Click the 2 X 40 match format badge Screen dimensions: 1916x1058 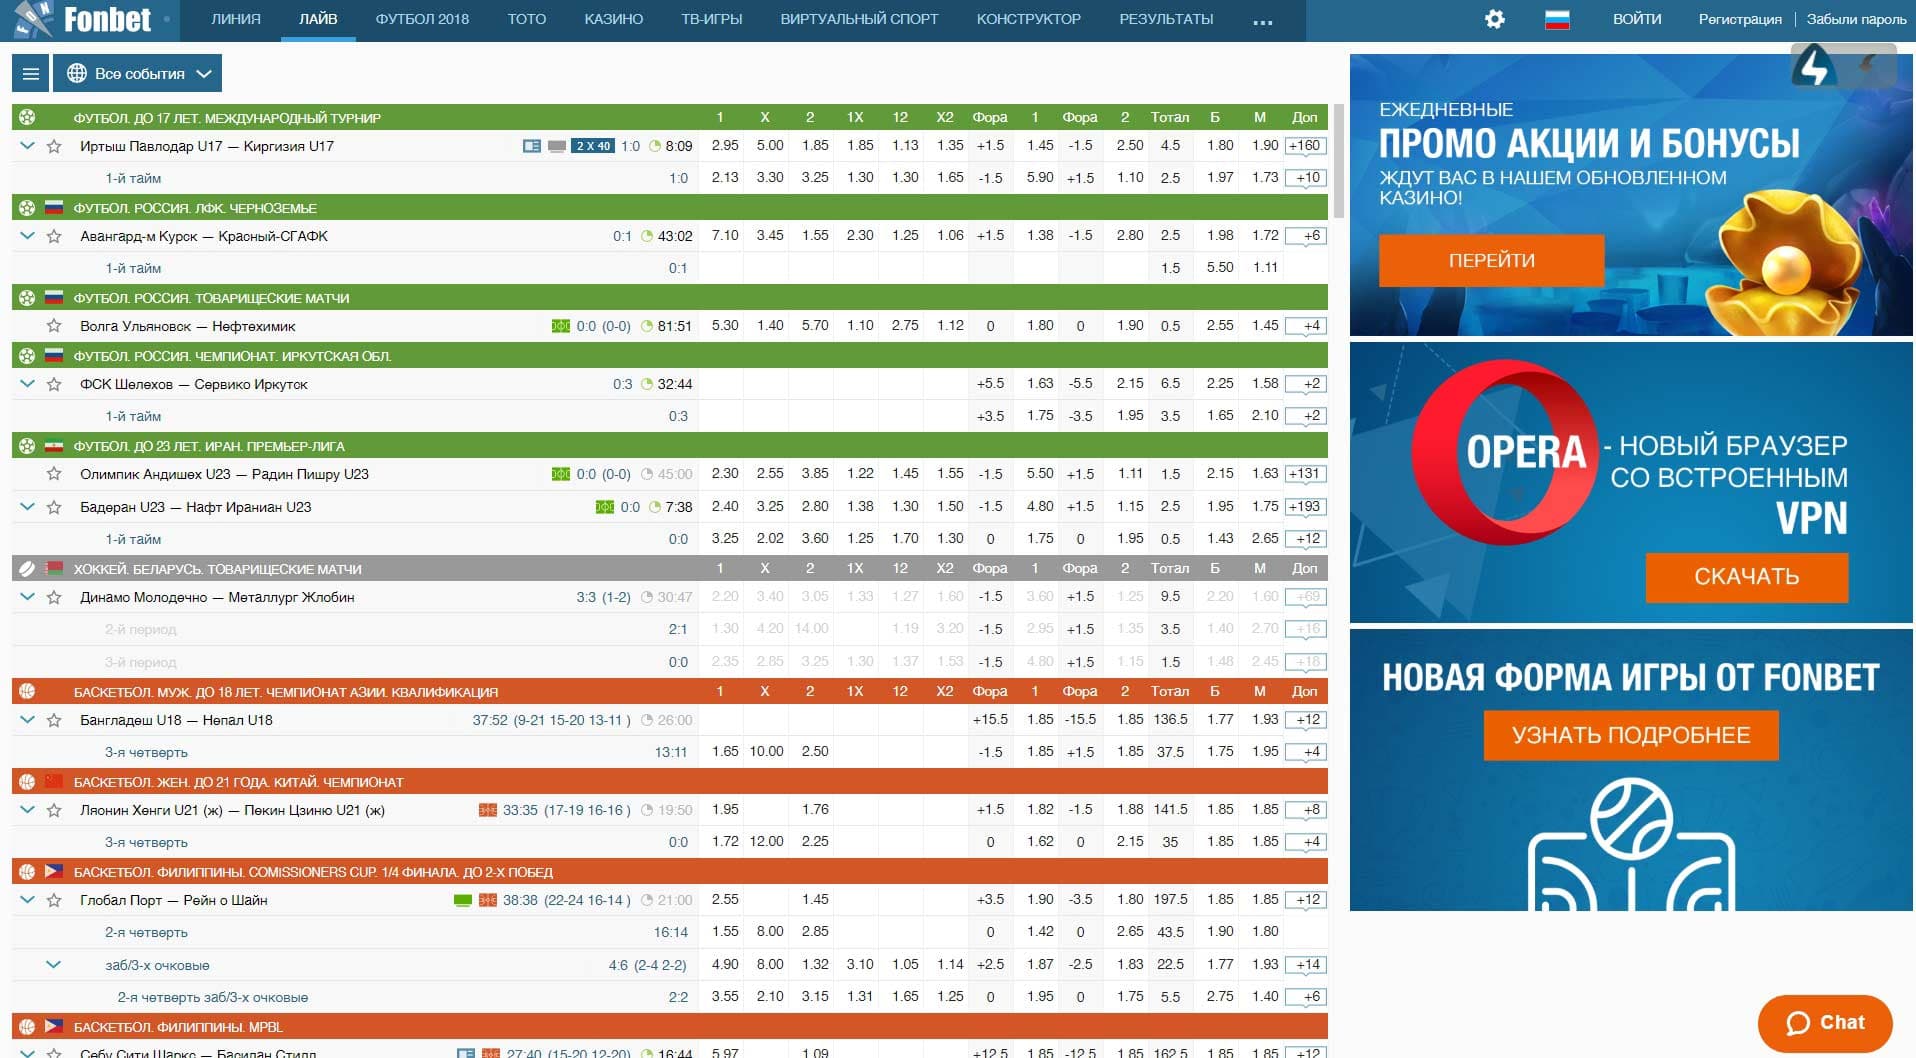tap(593, 146)
